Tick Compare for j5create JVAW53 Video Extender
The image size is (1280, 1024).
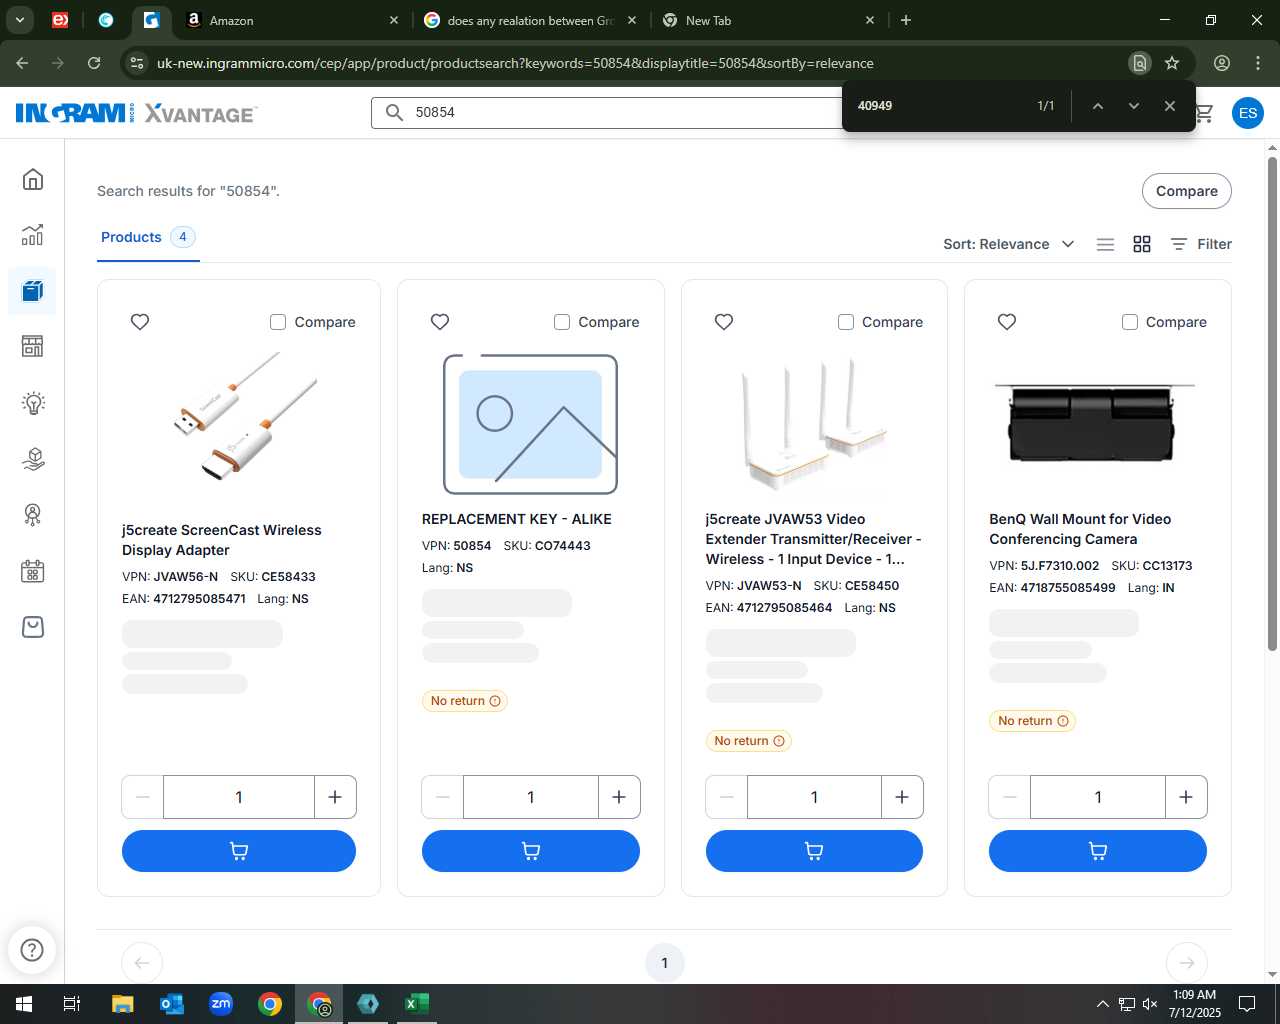(x=846, y=322)
